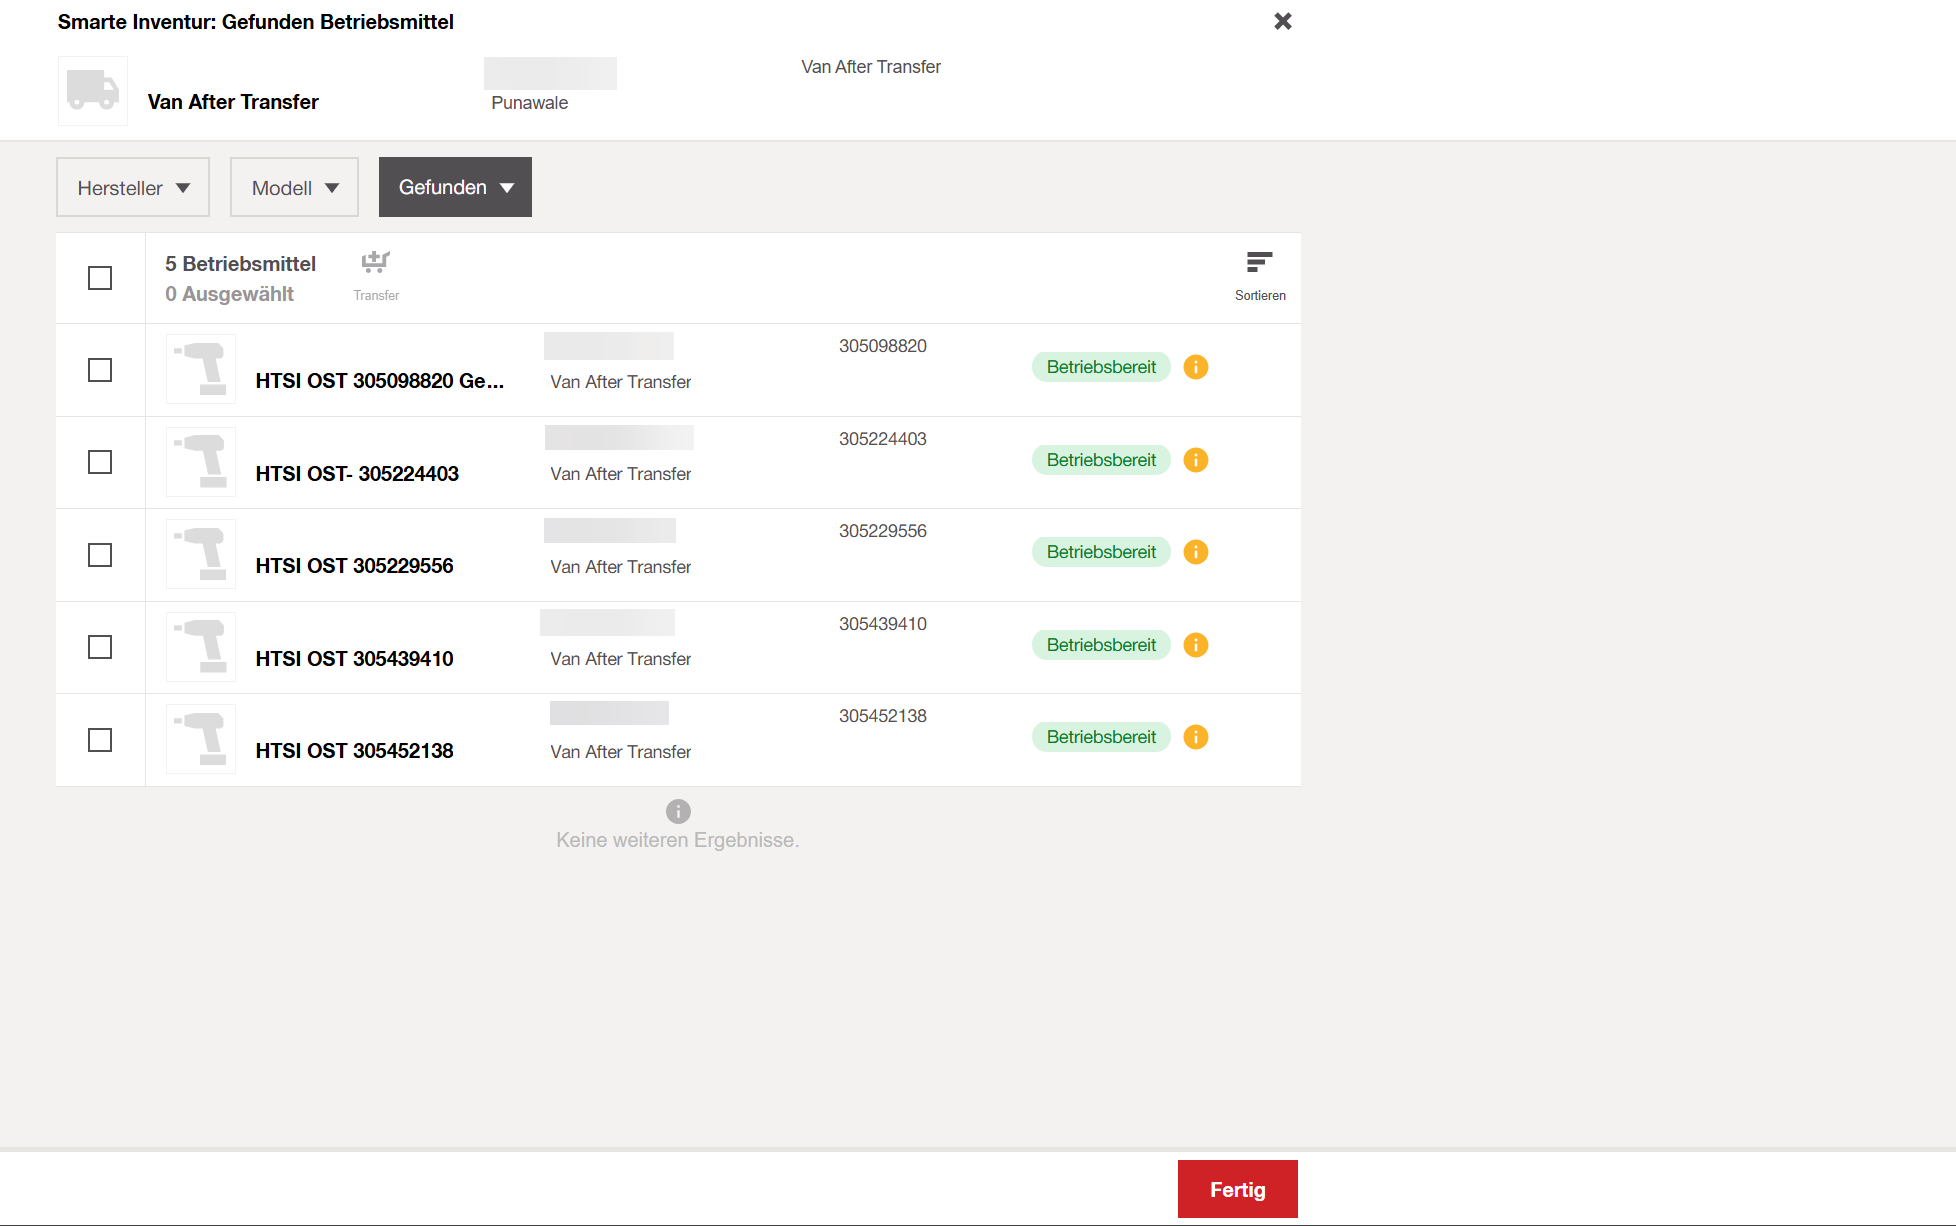Open the Sortieren sort icon

click(x=1259, y=263)
